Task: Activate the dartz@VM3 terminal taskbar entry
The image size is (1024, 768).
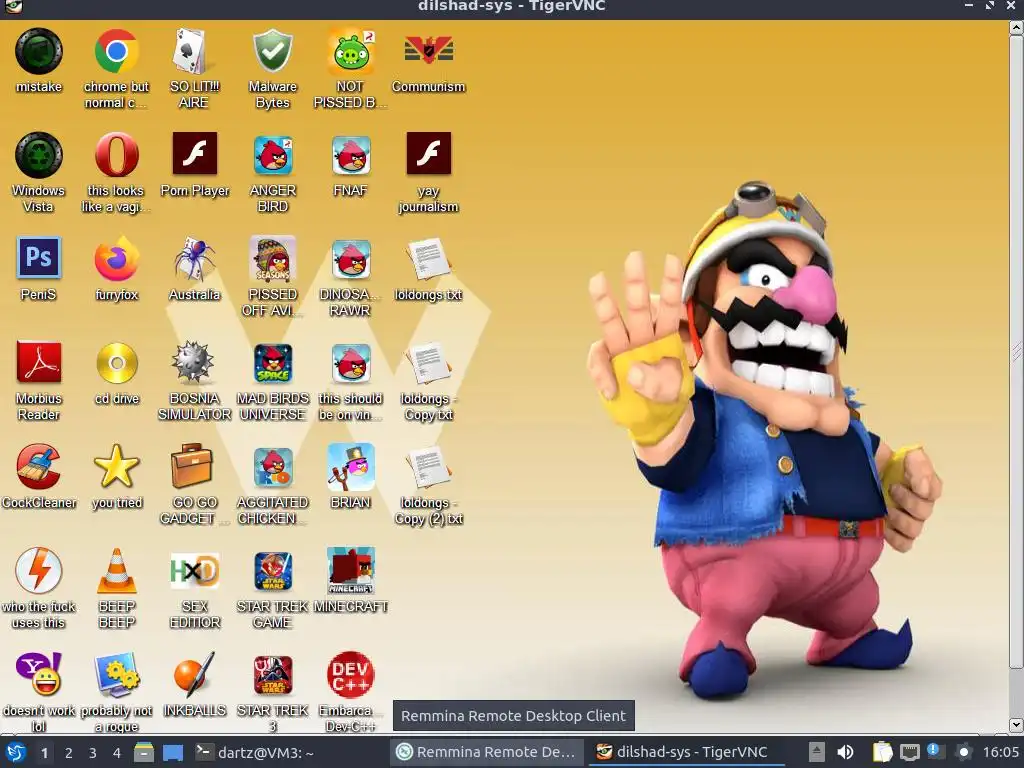Action: [x=255, y=752]
